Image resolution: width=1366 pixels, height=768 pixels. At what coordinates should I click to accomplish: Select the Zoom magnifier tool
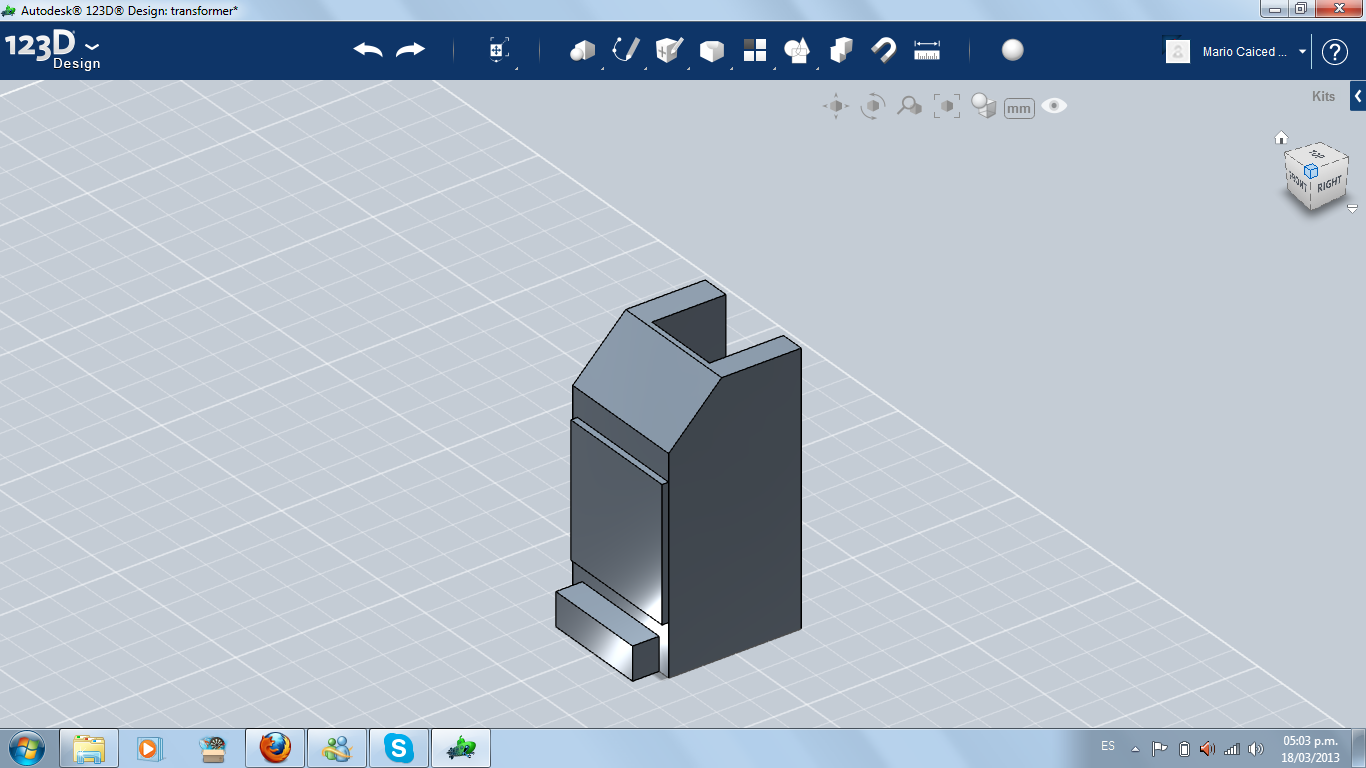pos(909,106)
